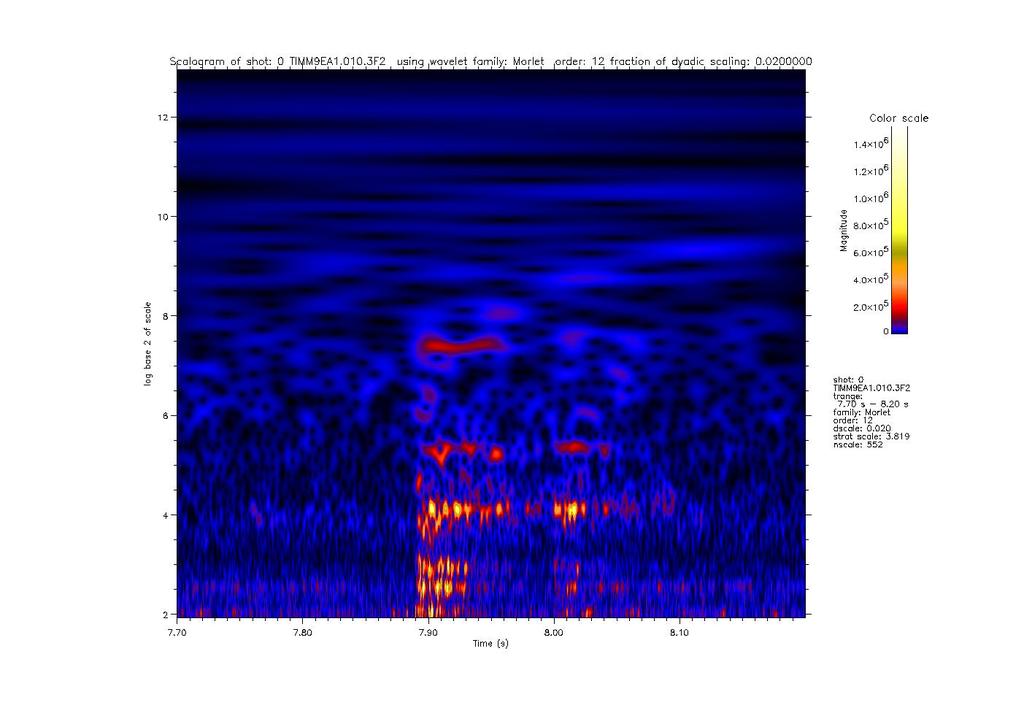Click inside the scalogram heat map plot

pos(491,343)
